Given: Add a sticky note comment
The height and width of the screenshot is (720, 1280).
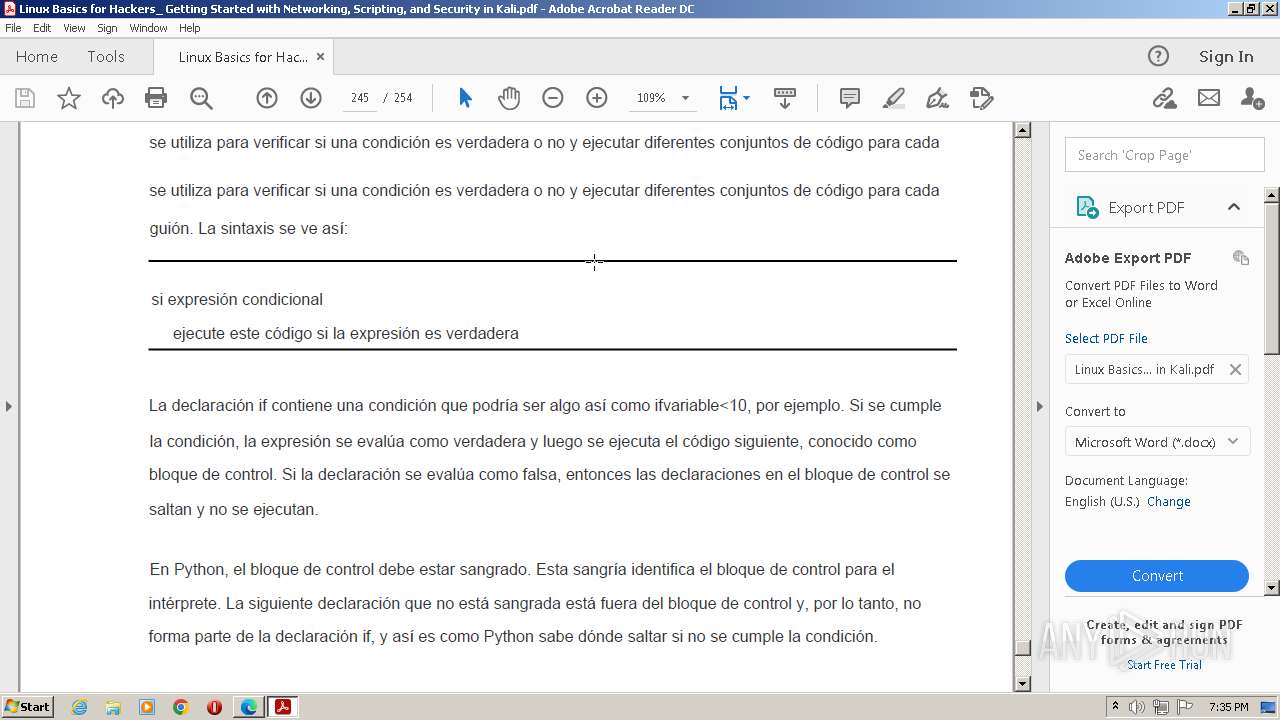Looking at the screenshot, I should coord(850,98).
